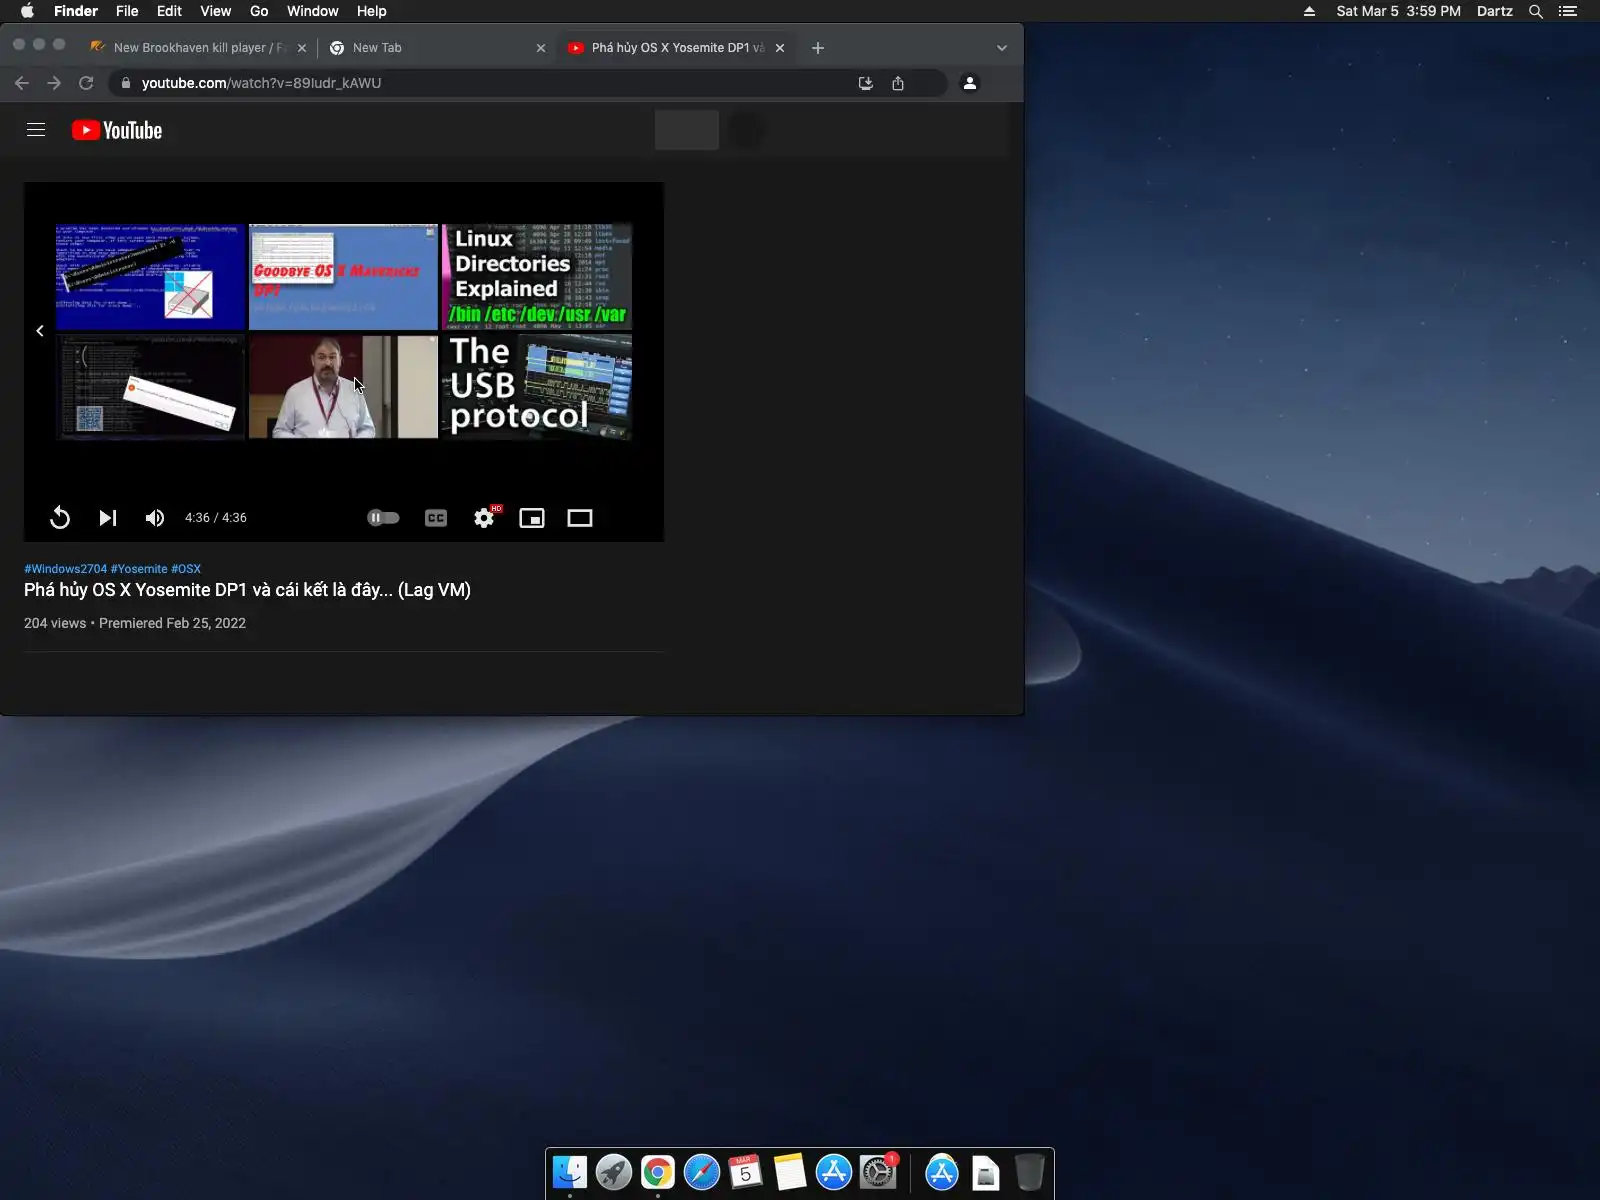
Task: Click the '204 views • Premiered Feb 25, 2022' text
Action: 135,623
